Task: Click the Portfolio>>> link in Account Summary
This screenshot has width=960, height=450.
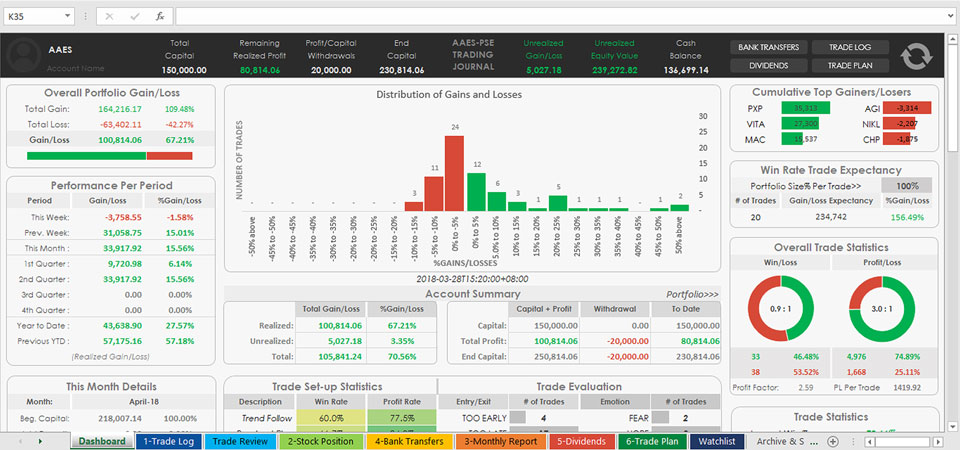Action: point(692,295)
